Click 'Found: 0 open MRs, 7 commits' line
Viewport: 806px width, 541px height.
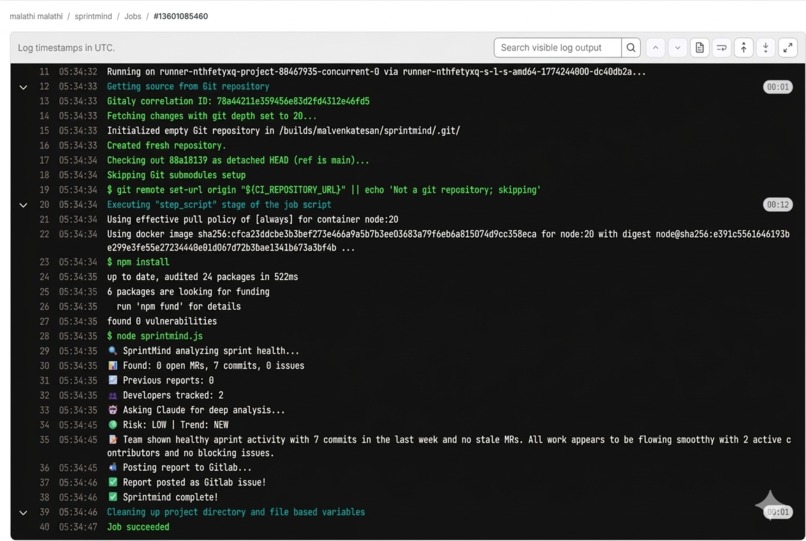point(206,366)
